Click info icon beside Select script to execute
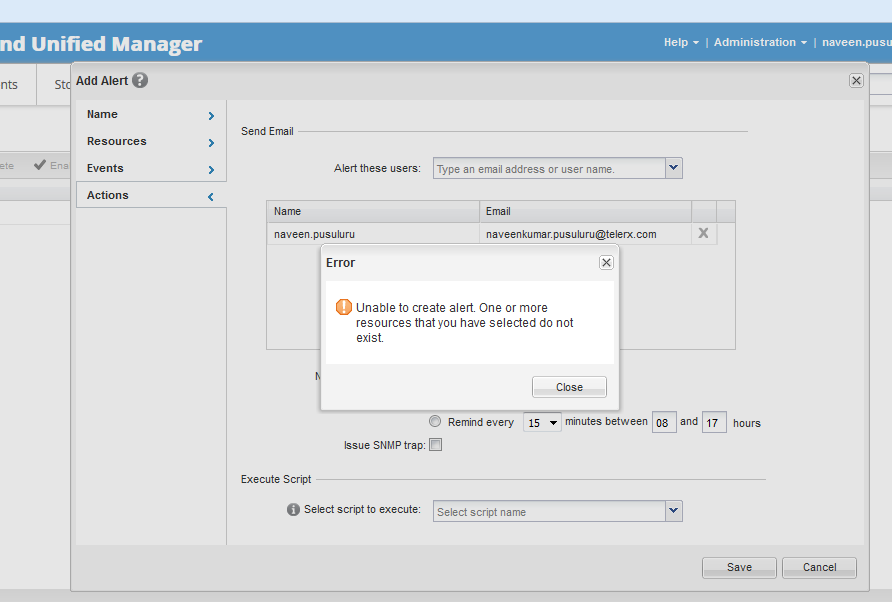Viewport: 892px width, 602px height. coord(293,509)
